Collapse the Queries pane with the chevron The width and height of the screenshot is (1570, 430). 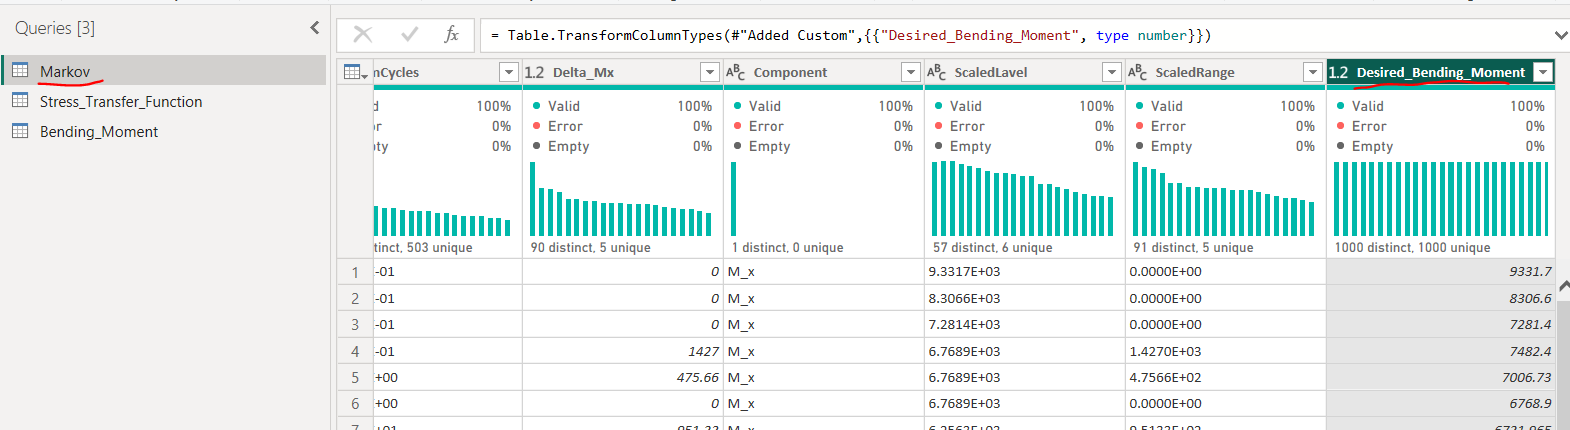point(315,28)
